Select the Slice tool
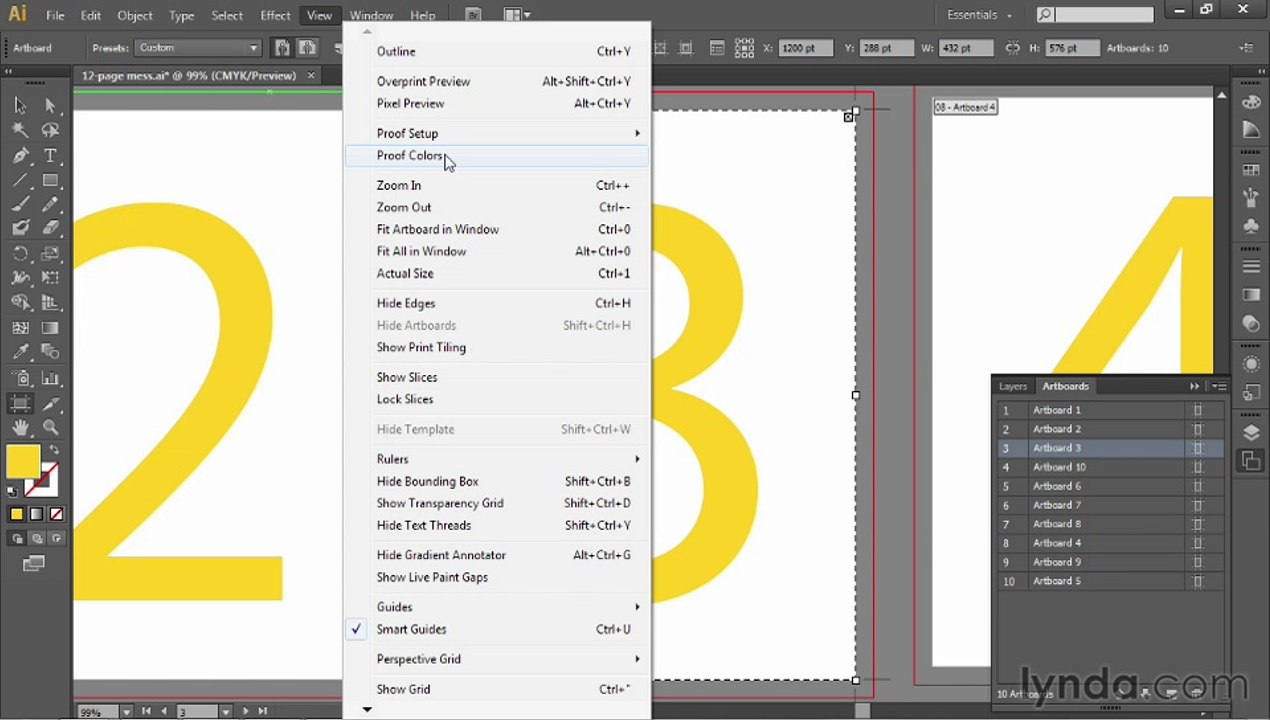The width and height of the screenshot is (1270, 720). [x=50, y=404]
